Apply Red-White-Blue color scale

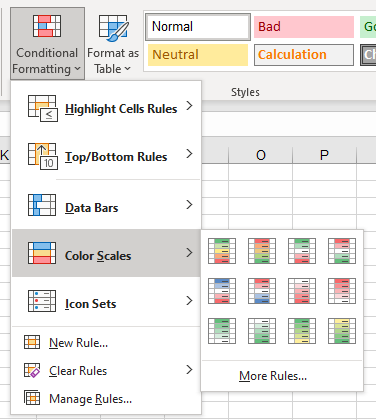(x=262, y=291)
